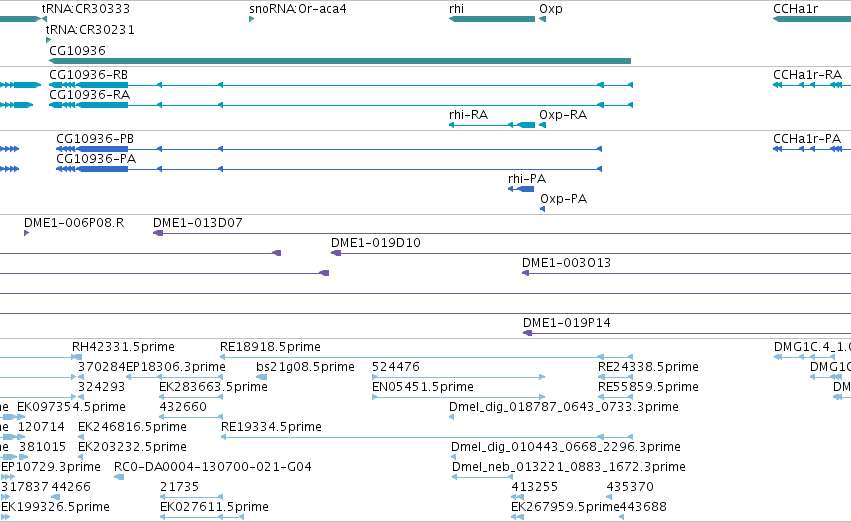The width and height of the screenshot is (851, 522).
Task: Select the 524476 feature
Action: click(x=459, y=377)
